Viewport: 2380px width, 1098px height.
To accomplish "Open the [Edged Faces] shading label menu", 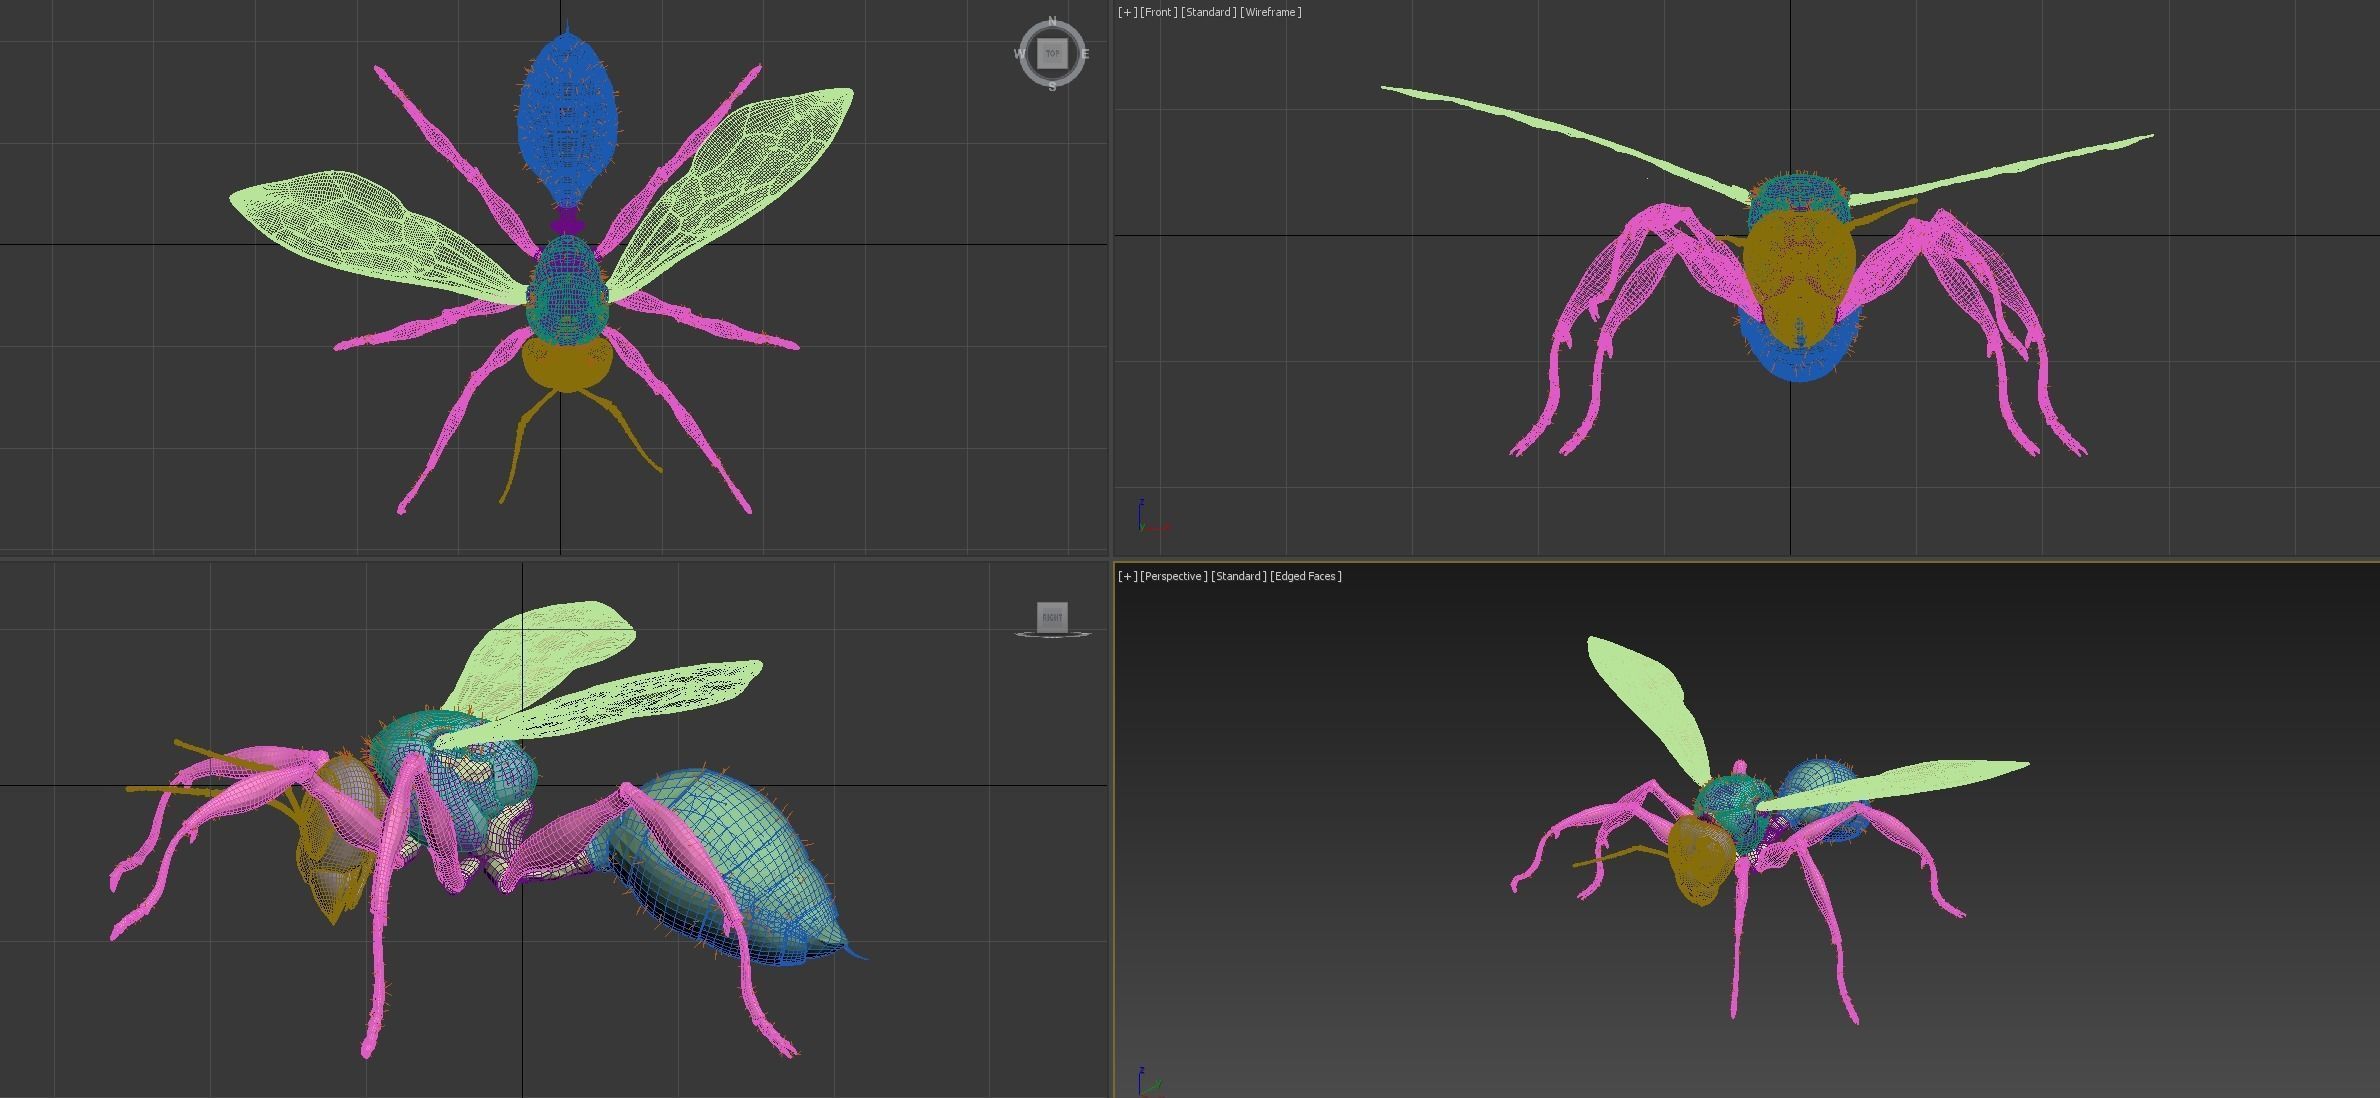I will 1305,576.
